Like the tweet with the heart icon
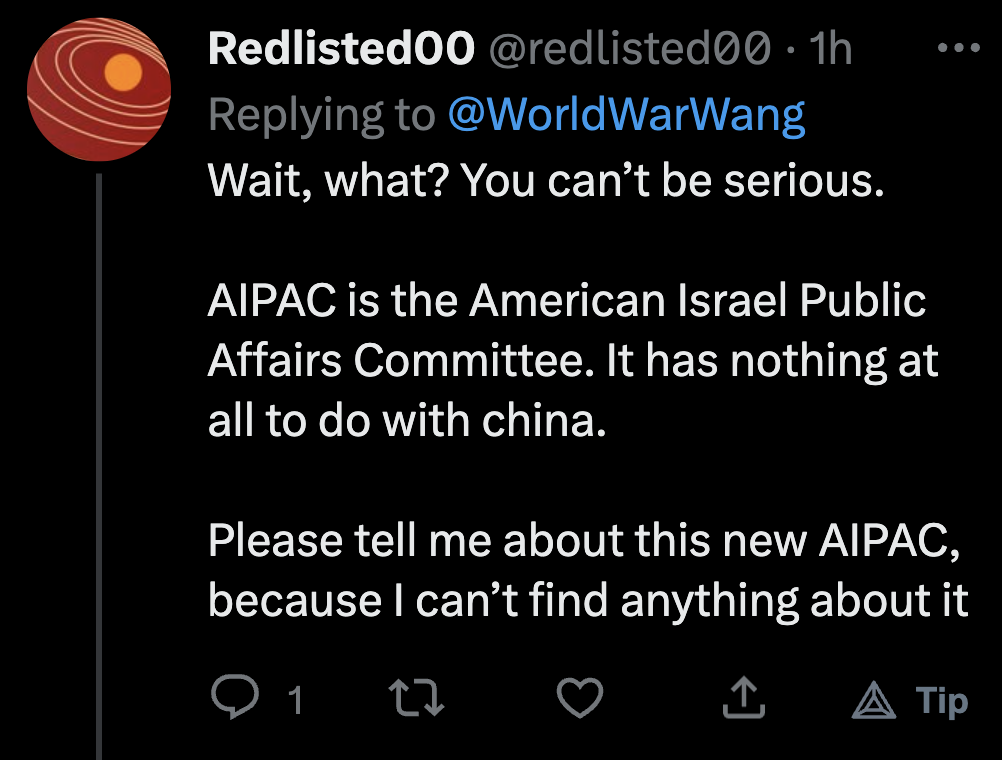Image resolution: width=1002 pixels, height=760 pixels. pos(580,699)
